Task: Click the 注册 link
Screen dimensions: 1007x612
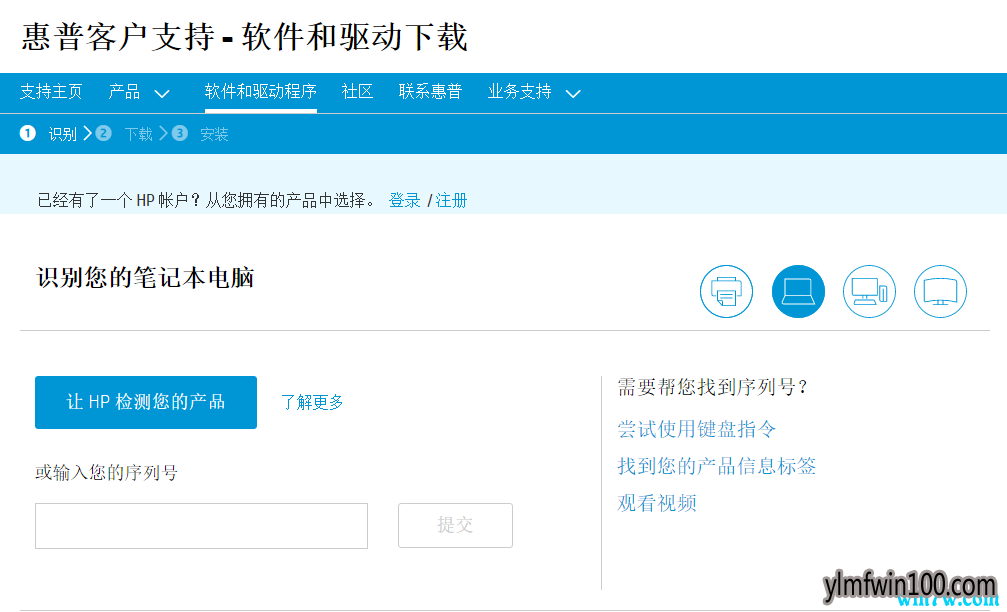Action: pos(451,200)
